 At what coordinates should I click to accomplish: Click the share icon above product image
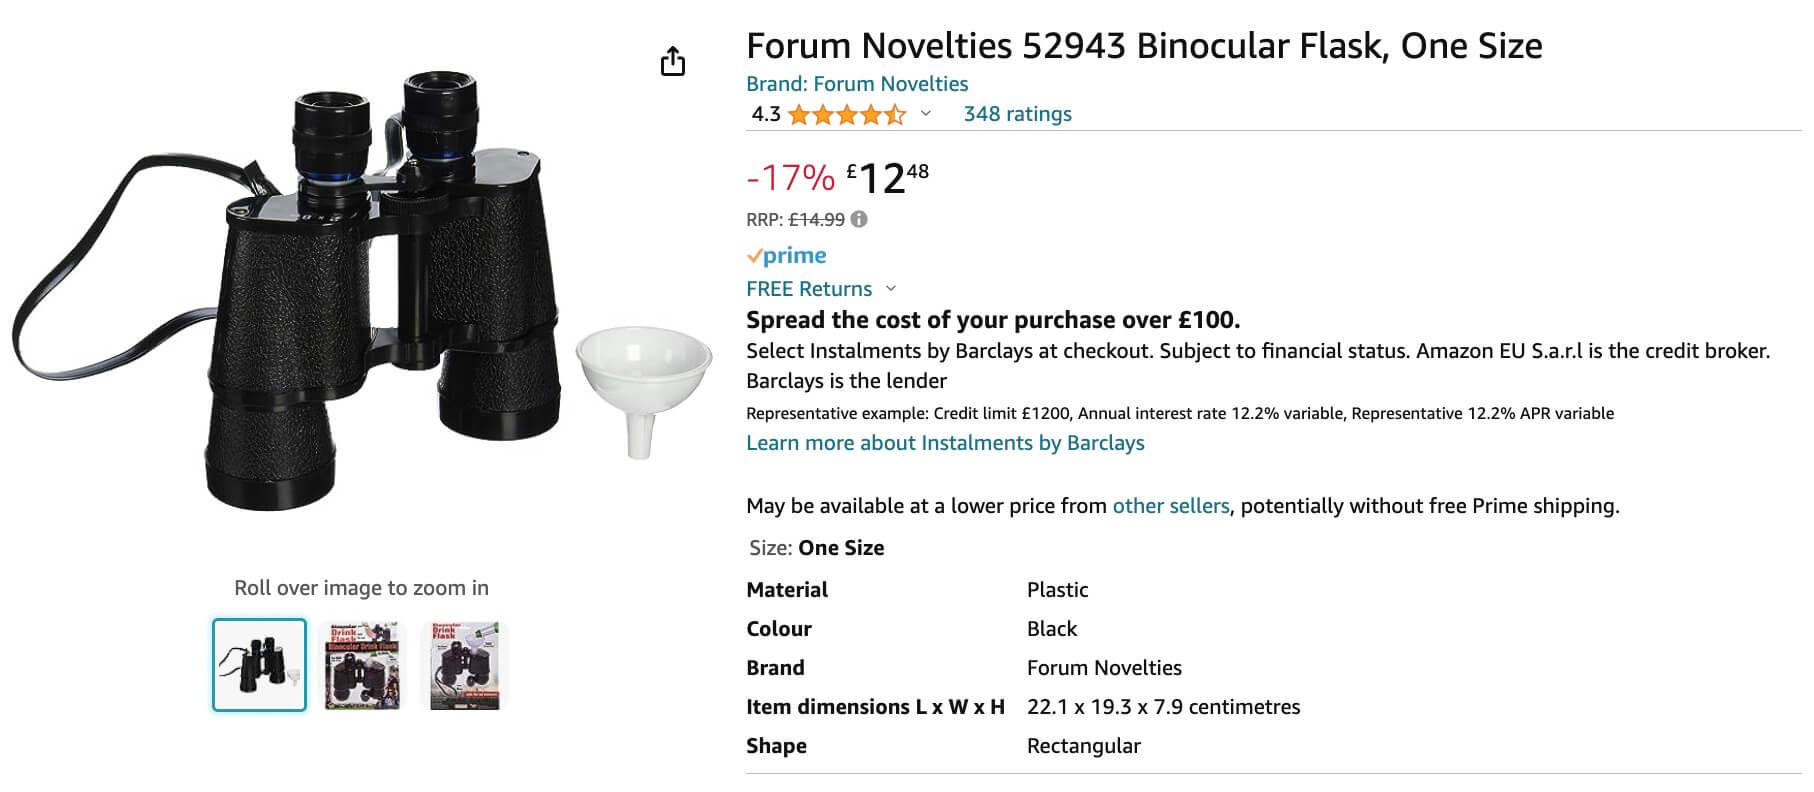pos(673,62)
